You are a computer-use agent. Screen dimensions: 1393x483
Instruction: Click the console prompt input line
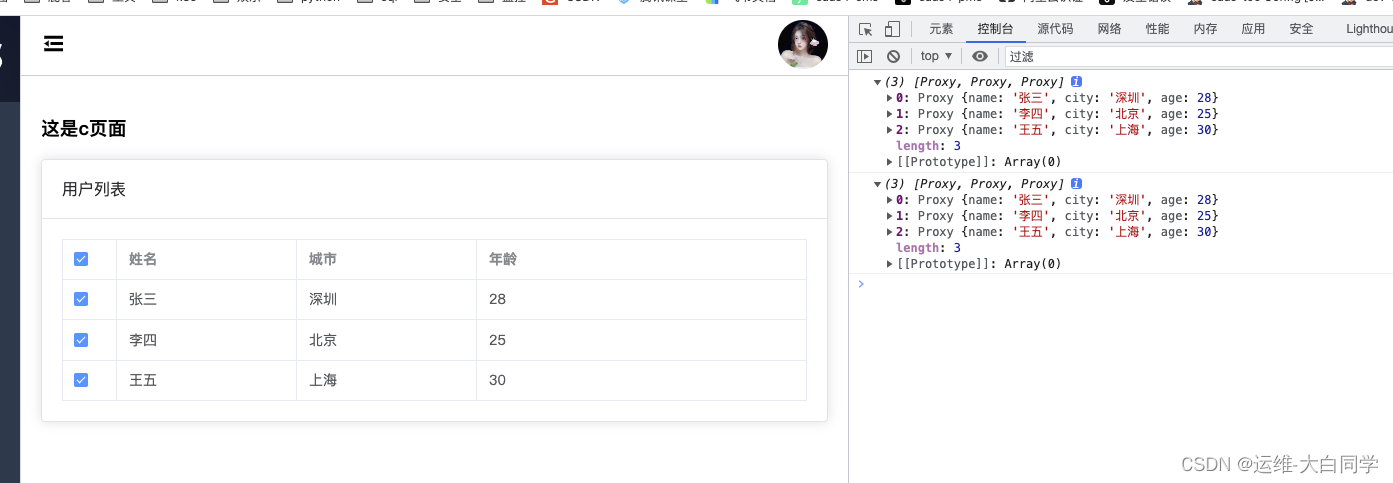click(1125, 284)
